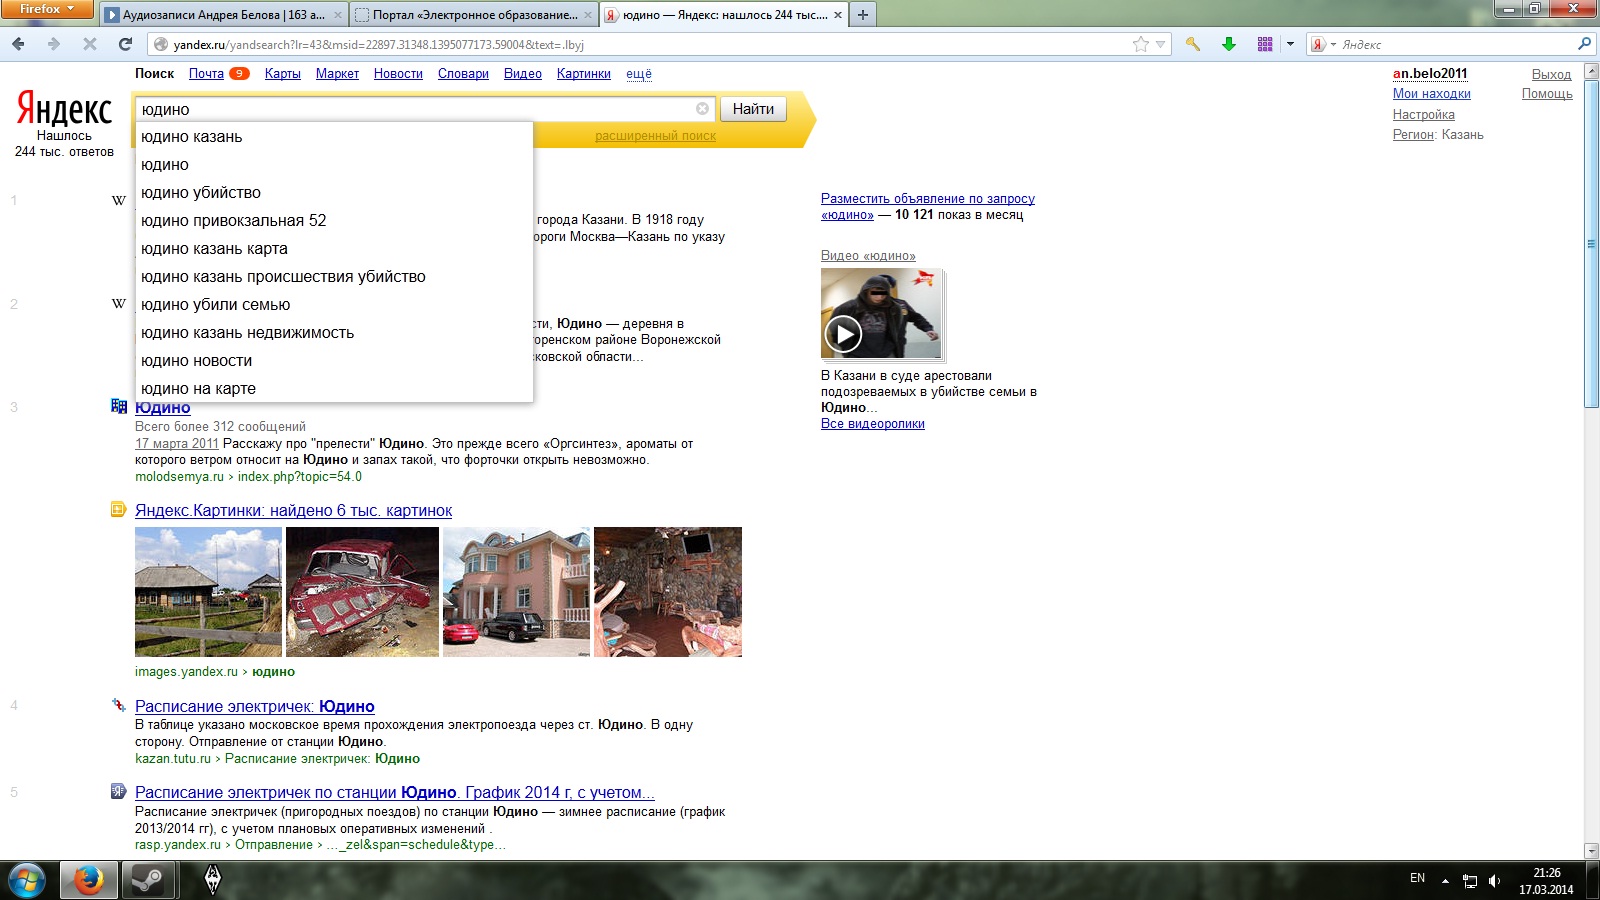Open Steam from the taskbar
Screen dimensions: 1600x900
point(149,881)
